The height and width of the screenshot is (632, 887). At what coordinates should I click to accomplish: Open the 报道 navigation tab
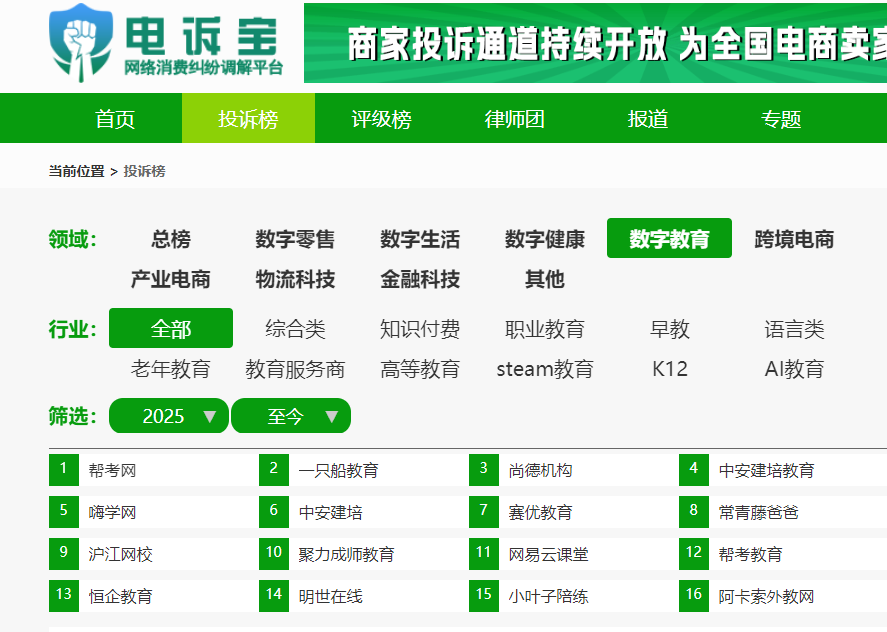click(x=648, y=119)
